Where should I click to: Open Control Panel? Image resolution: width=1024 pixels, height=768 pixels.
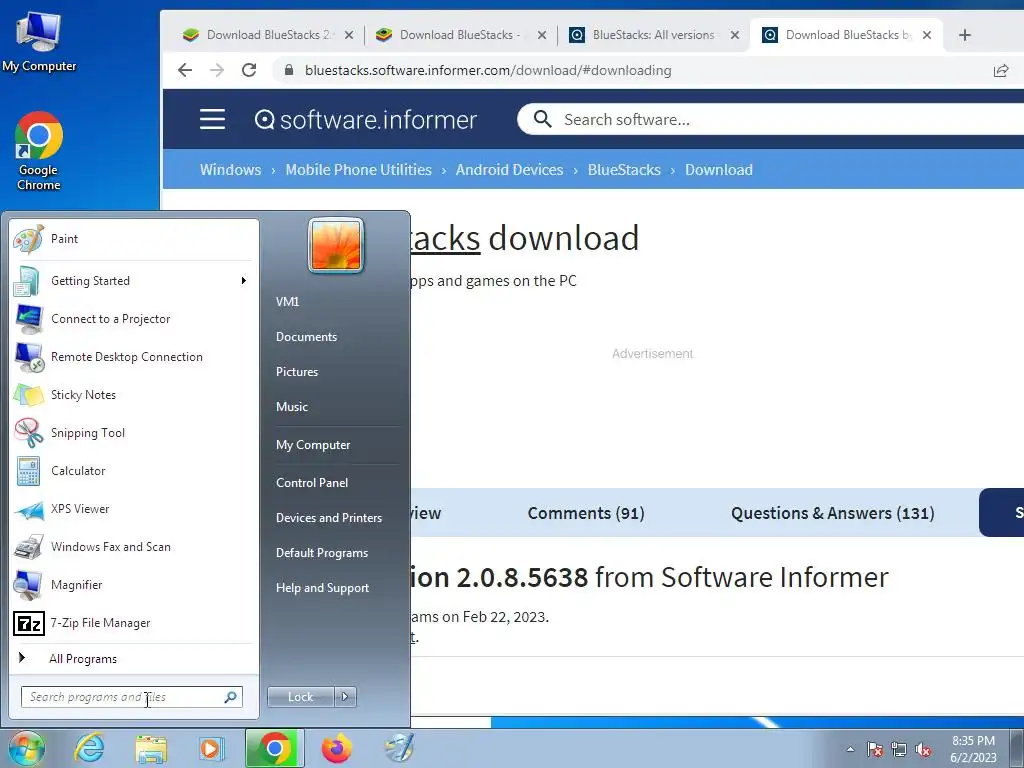tap(312, 483)
